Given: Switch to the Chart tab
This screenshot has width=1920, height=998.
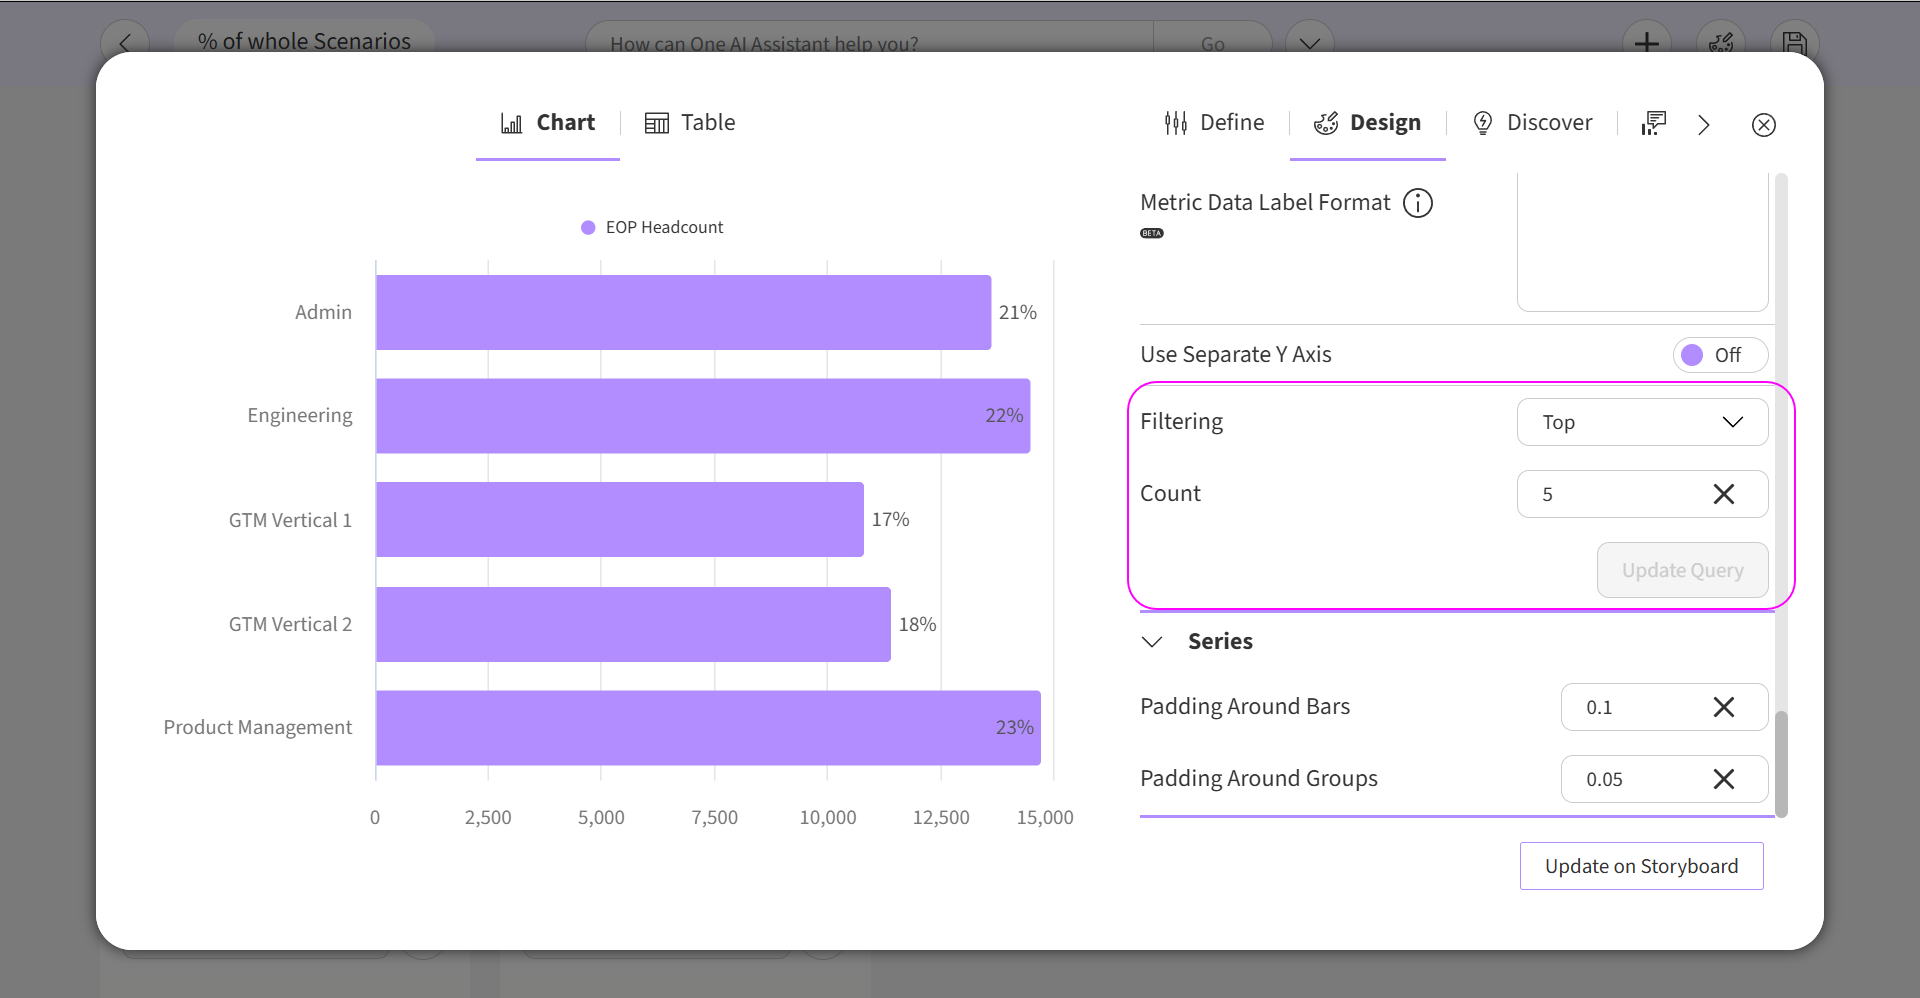Looking at the screenshot, I should point(548,123).
